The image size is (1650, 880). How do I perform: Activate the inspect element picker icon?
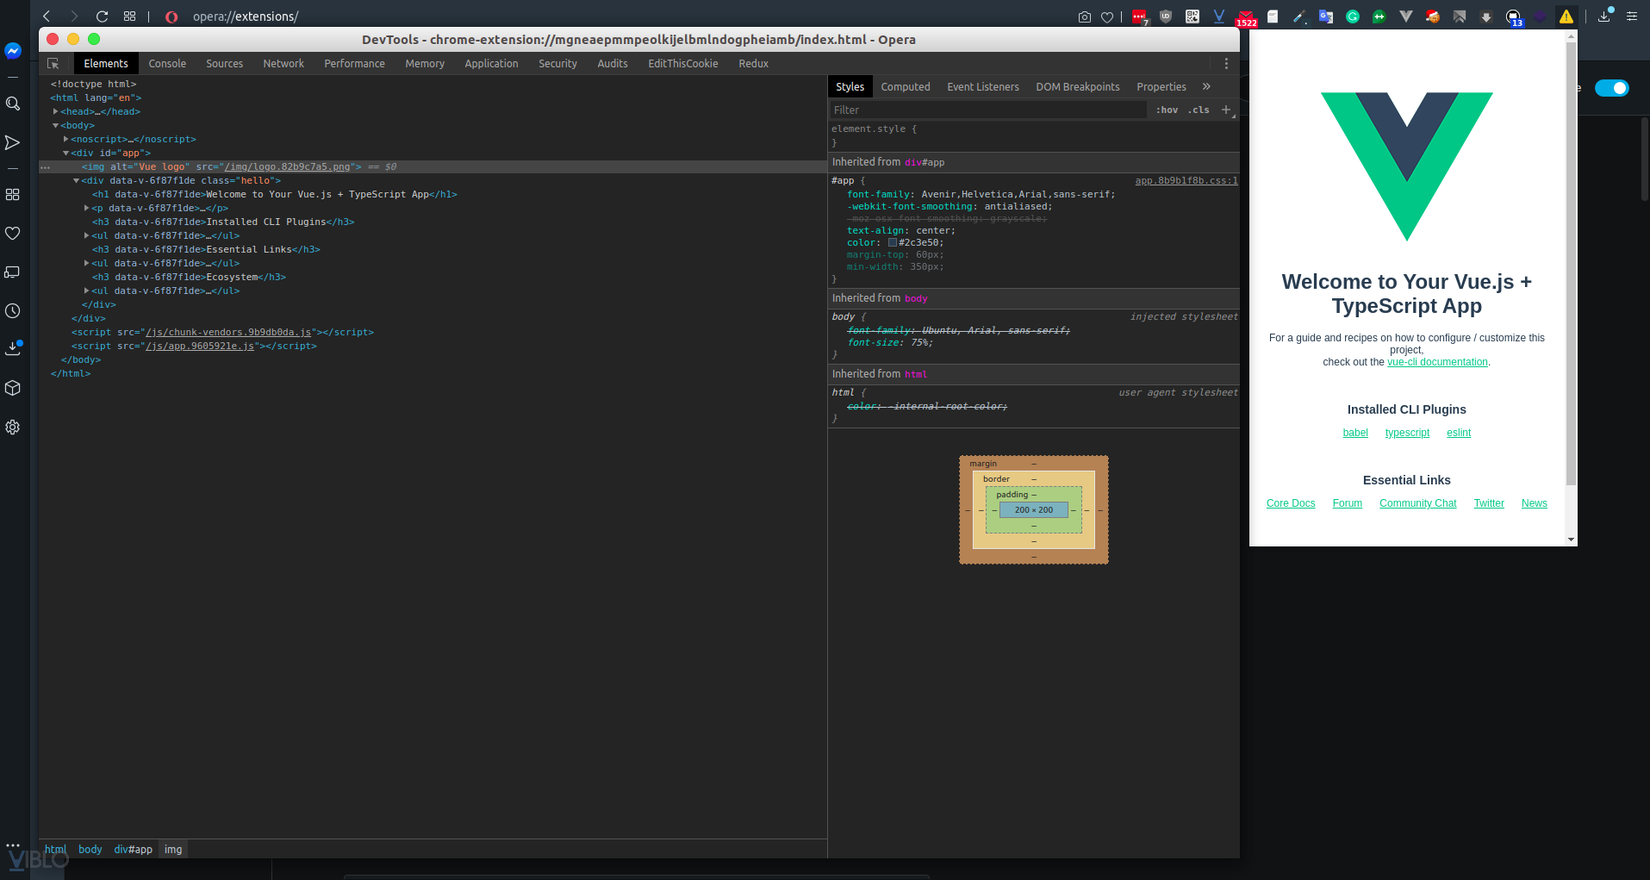[x=53, y=63]
